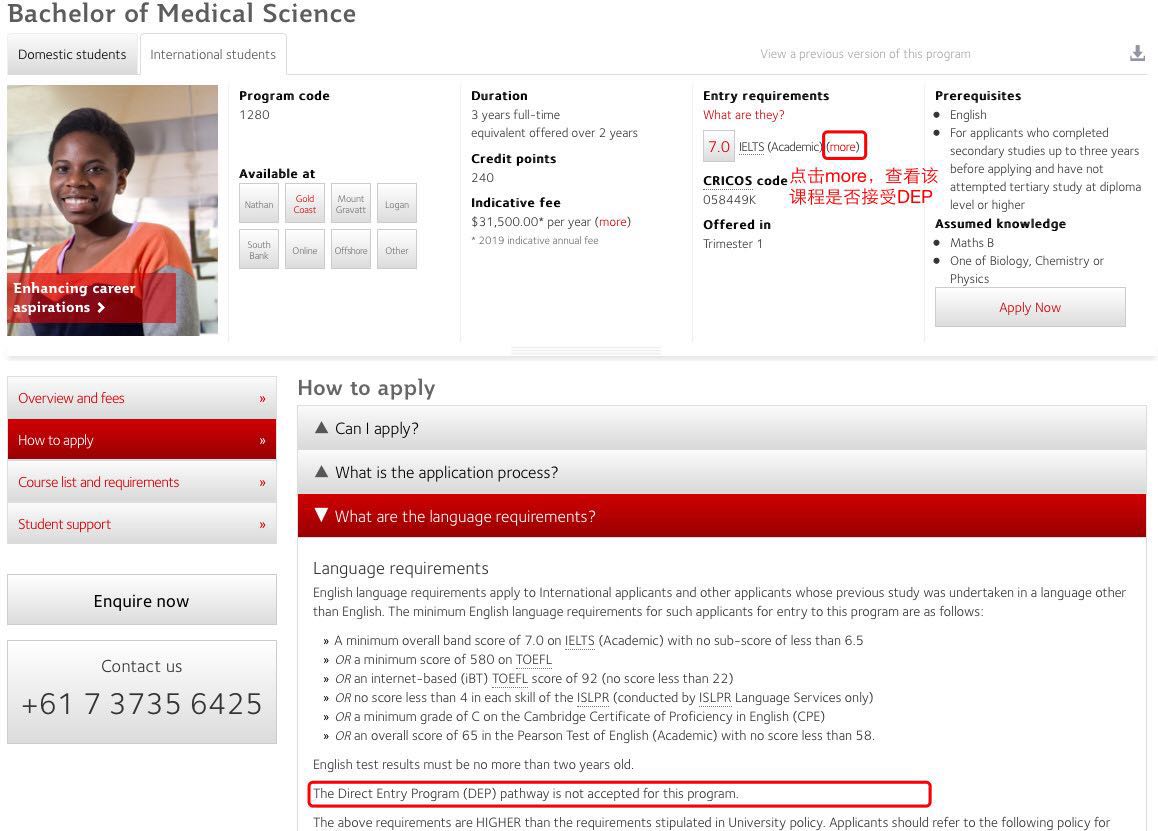Open Course list and requirements menu item
This screenshot has width=1158, height=831.
(141, 482)
